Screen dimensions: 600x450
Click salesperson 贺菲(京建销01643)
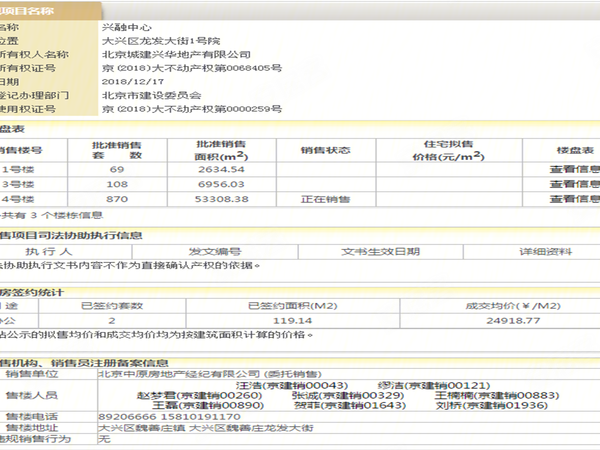[x=350, y=405]
